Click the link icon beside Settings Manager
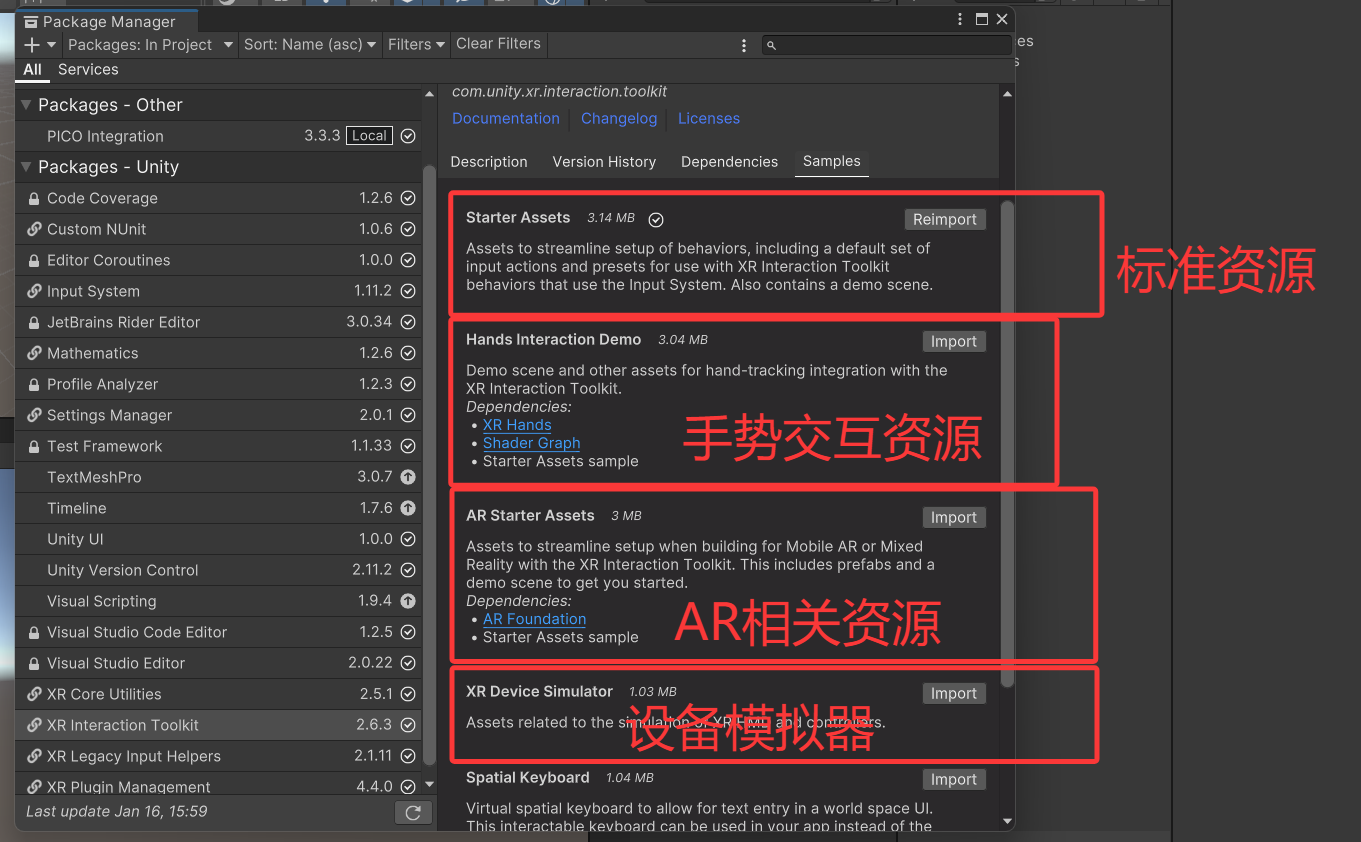This screenshot has width=1361, height=842. coord(34,415)
